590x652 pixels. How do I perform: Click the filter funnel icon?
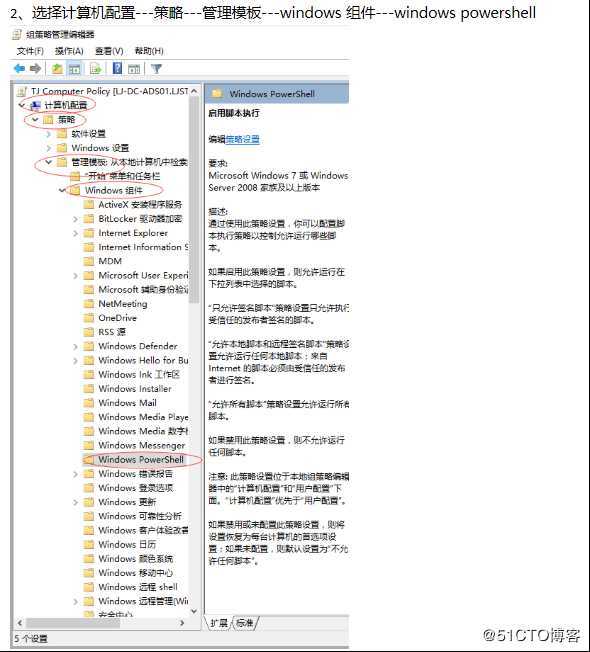(156, 69)
